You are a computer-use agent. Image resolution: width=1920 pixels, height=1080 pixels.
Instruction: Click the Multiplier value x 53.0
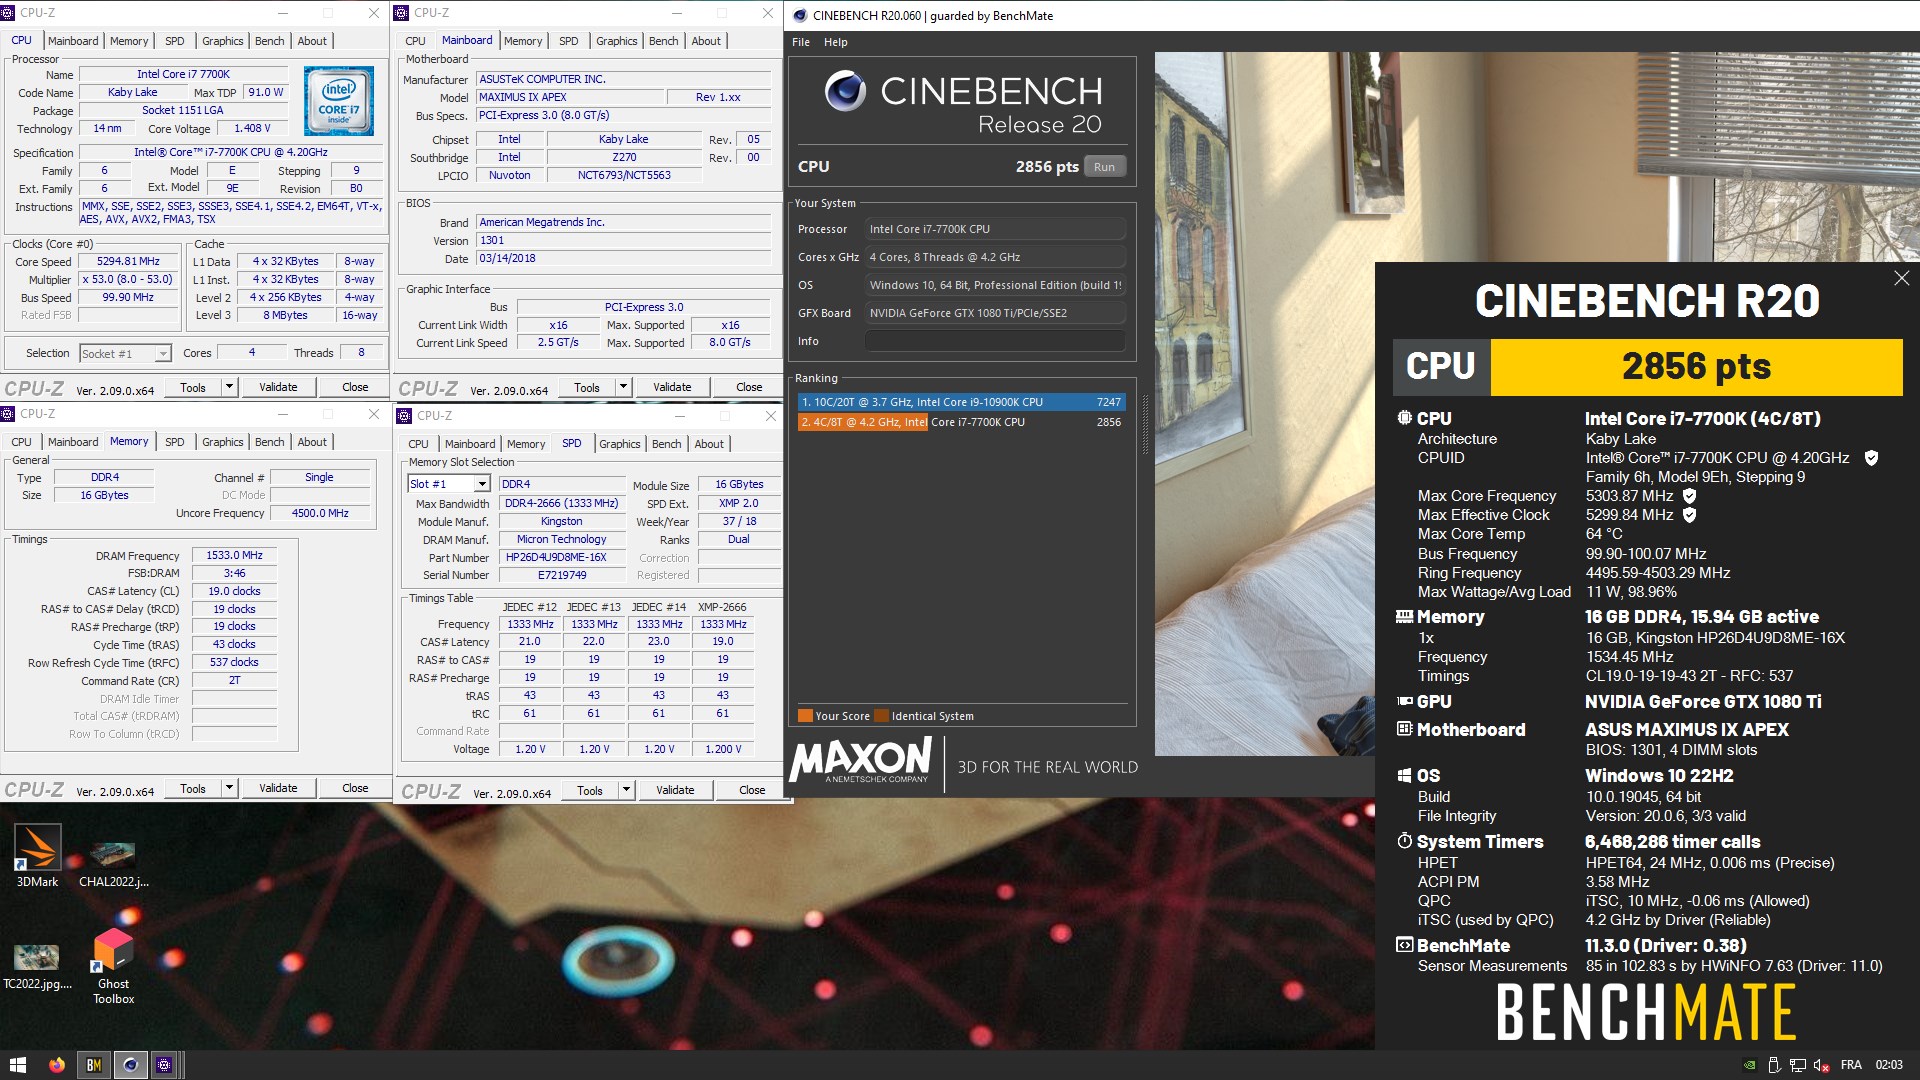pyautogui.click(x=128, y=280)
